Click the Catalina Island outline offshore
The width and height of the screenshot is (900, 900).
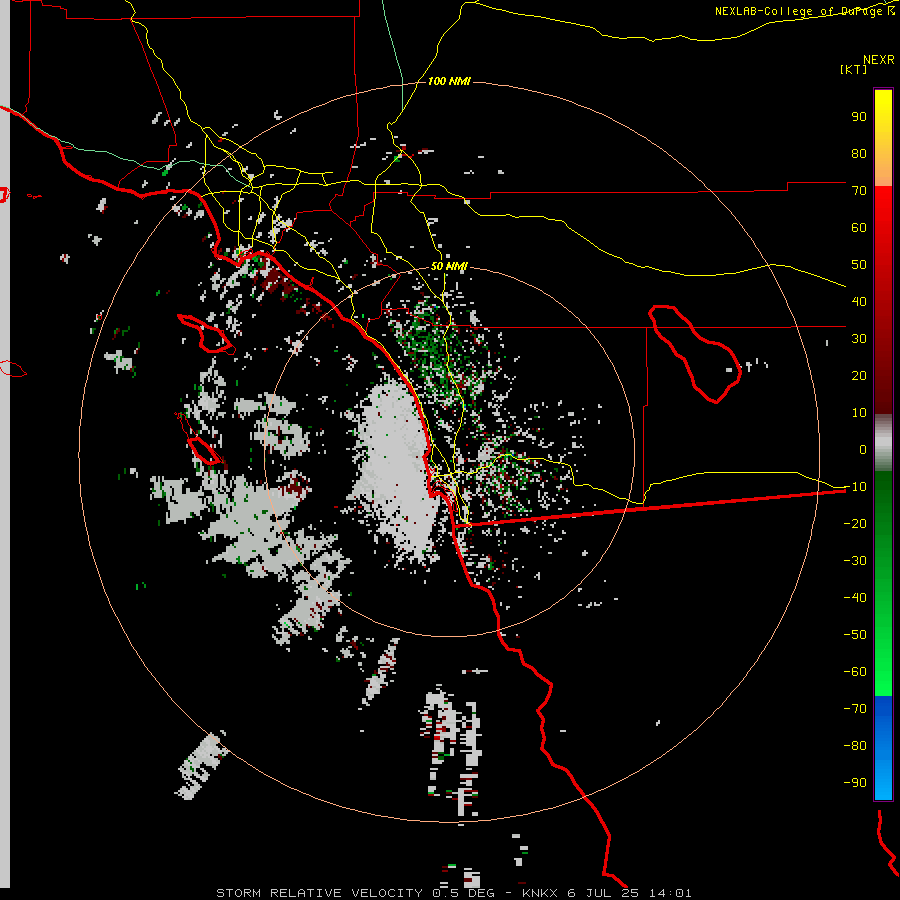pos(205,333)
